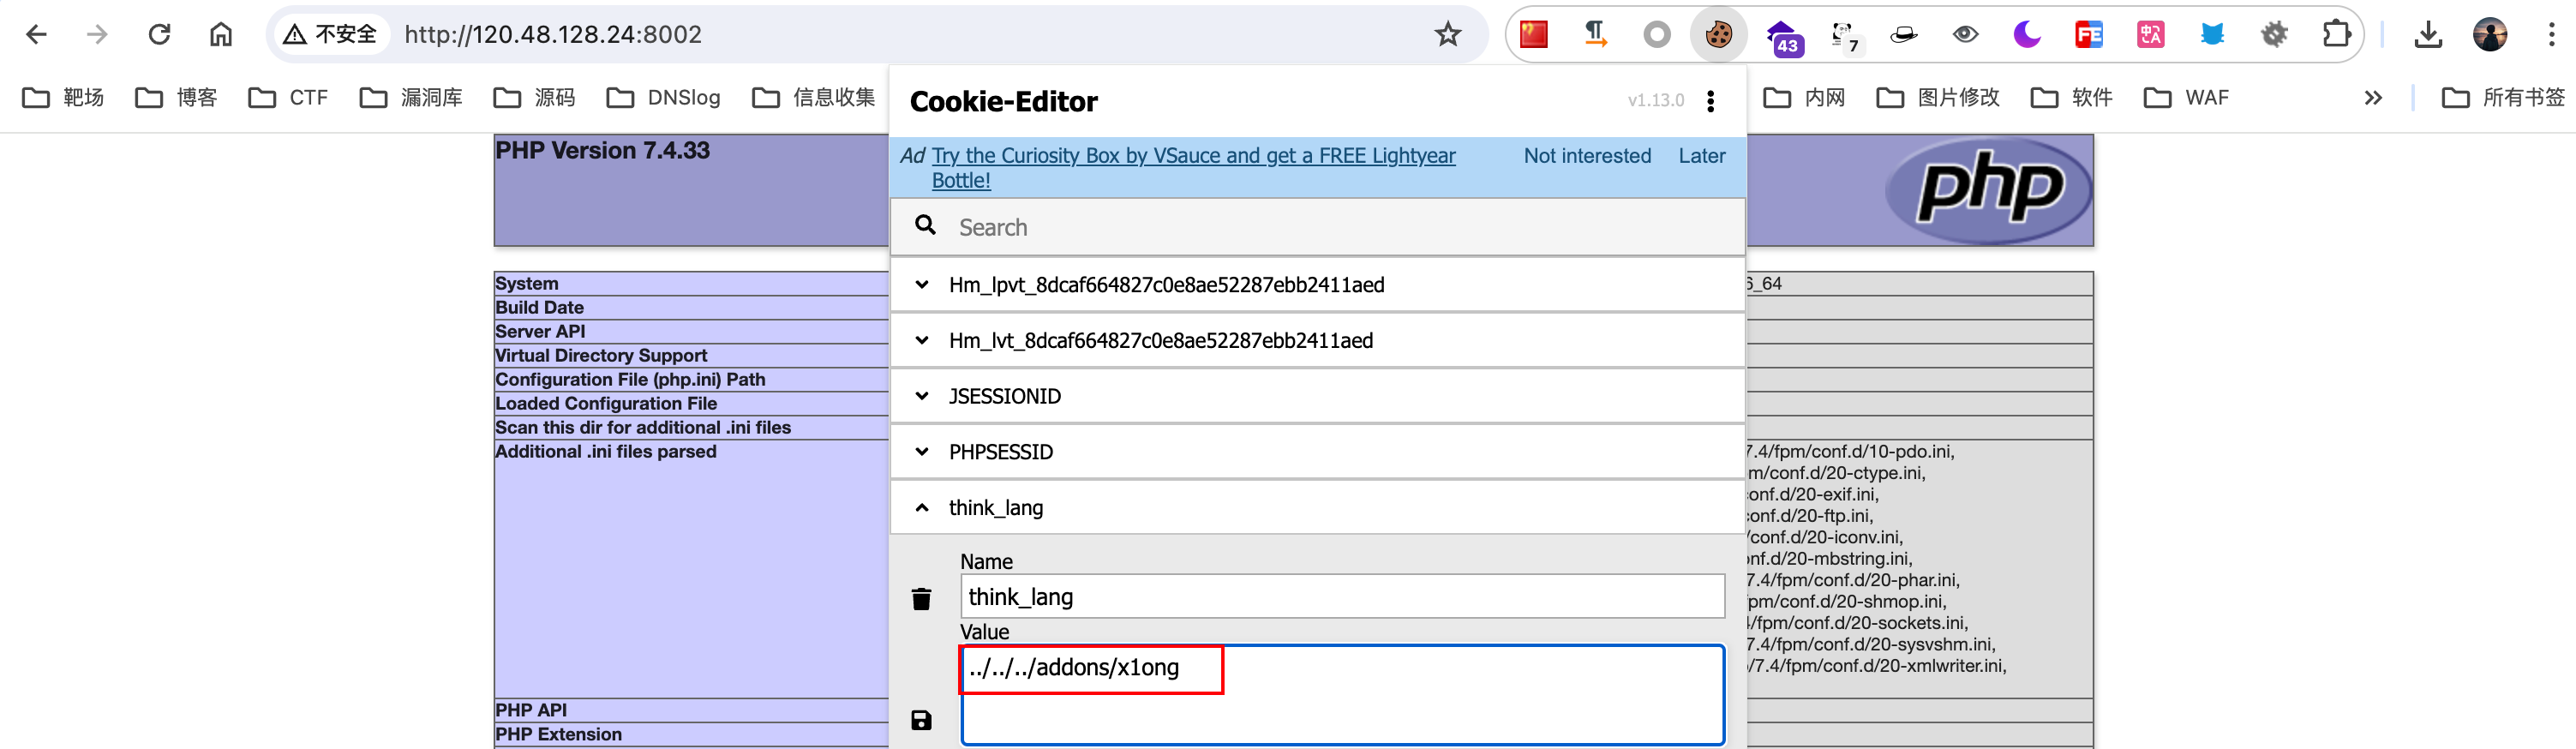This screenshot has width=2576, height=749.
Task: Click the not-secure warning indicator
Action: coord(330,35)
